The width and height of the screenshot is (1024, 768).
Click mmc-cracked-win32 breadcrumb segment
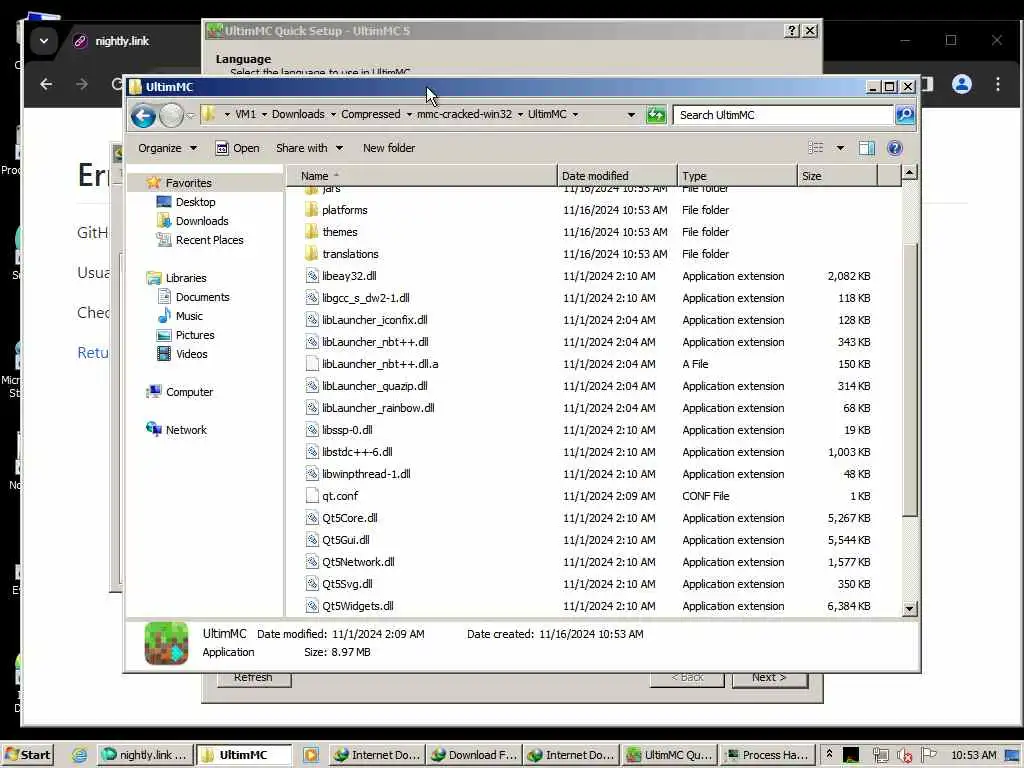(x=464, y=114)
